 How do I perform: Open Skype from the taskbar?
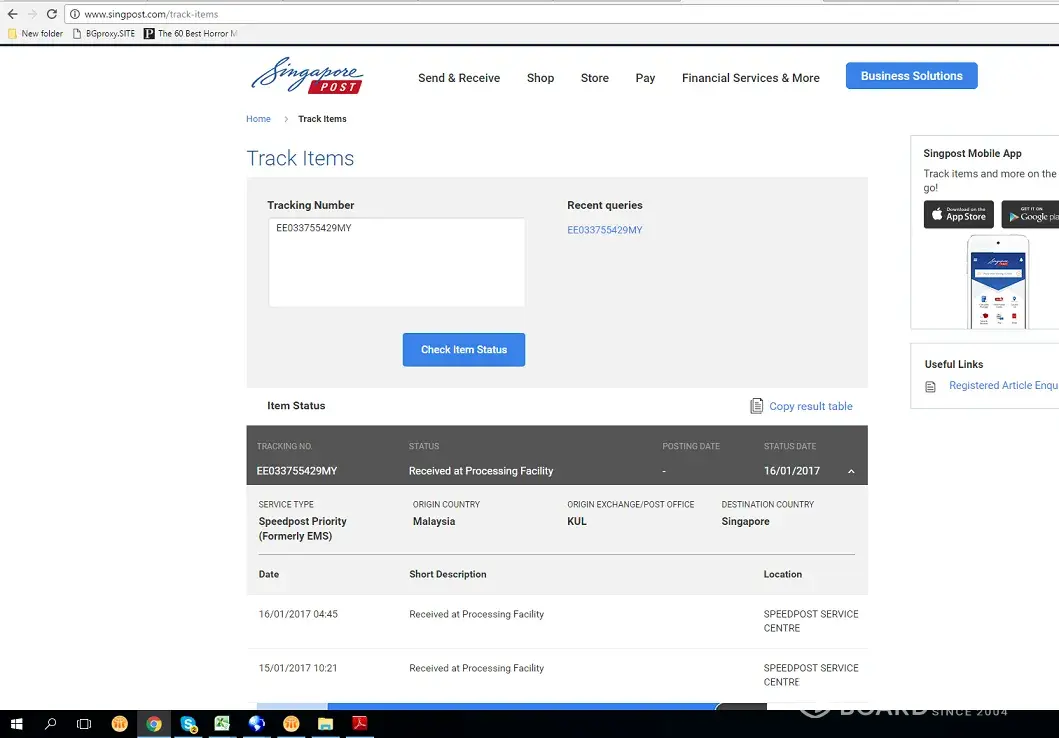[x=188, y=724]
